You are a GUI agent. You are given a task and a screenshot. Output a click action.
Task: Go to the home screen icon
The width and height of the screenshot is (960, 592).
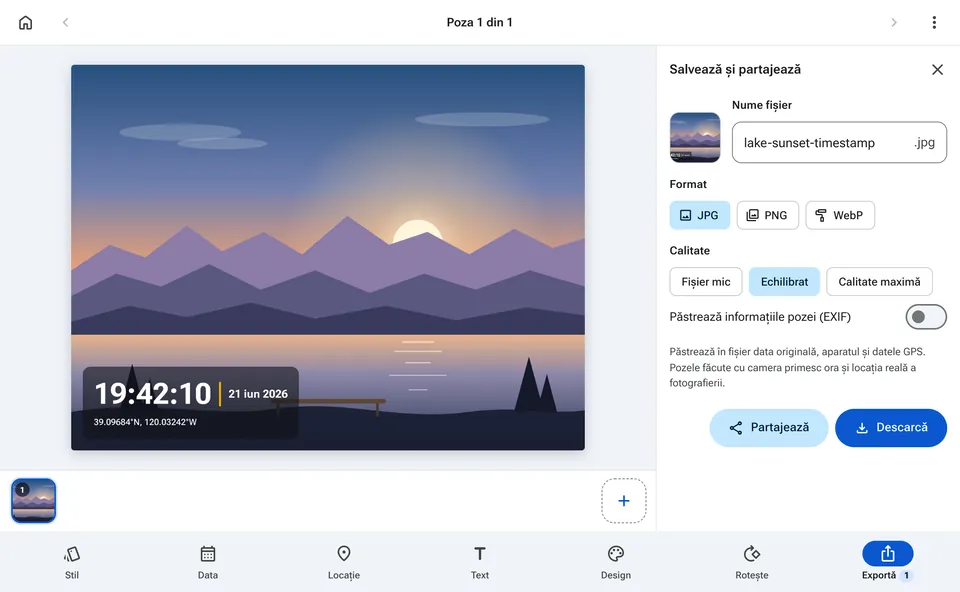pyautogui.click(x=25, y=23)
